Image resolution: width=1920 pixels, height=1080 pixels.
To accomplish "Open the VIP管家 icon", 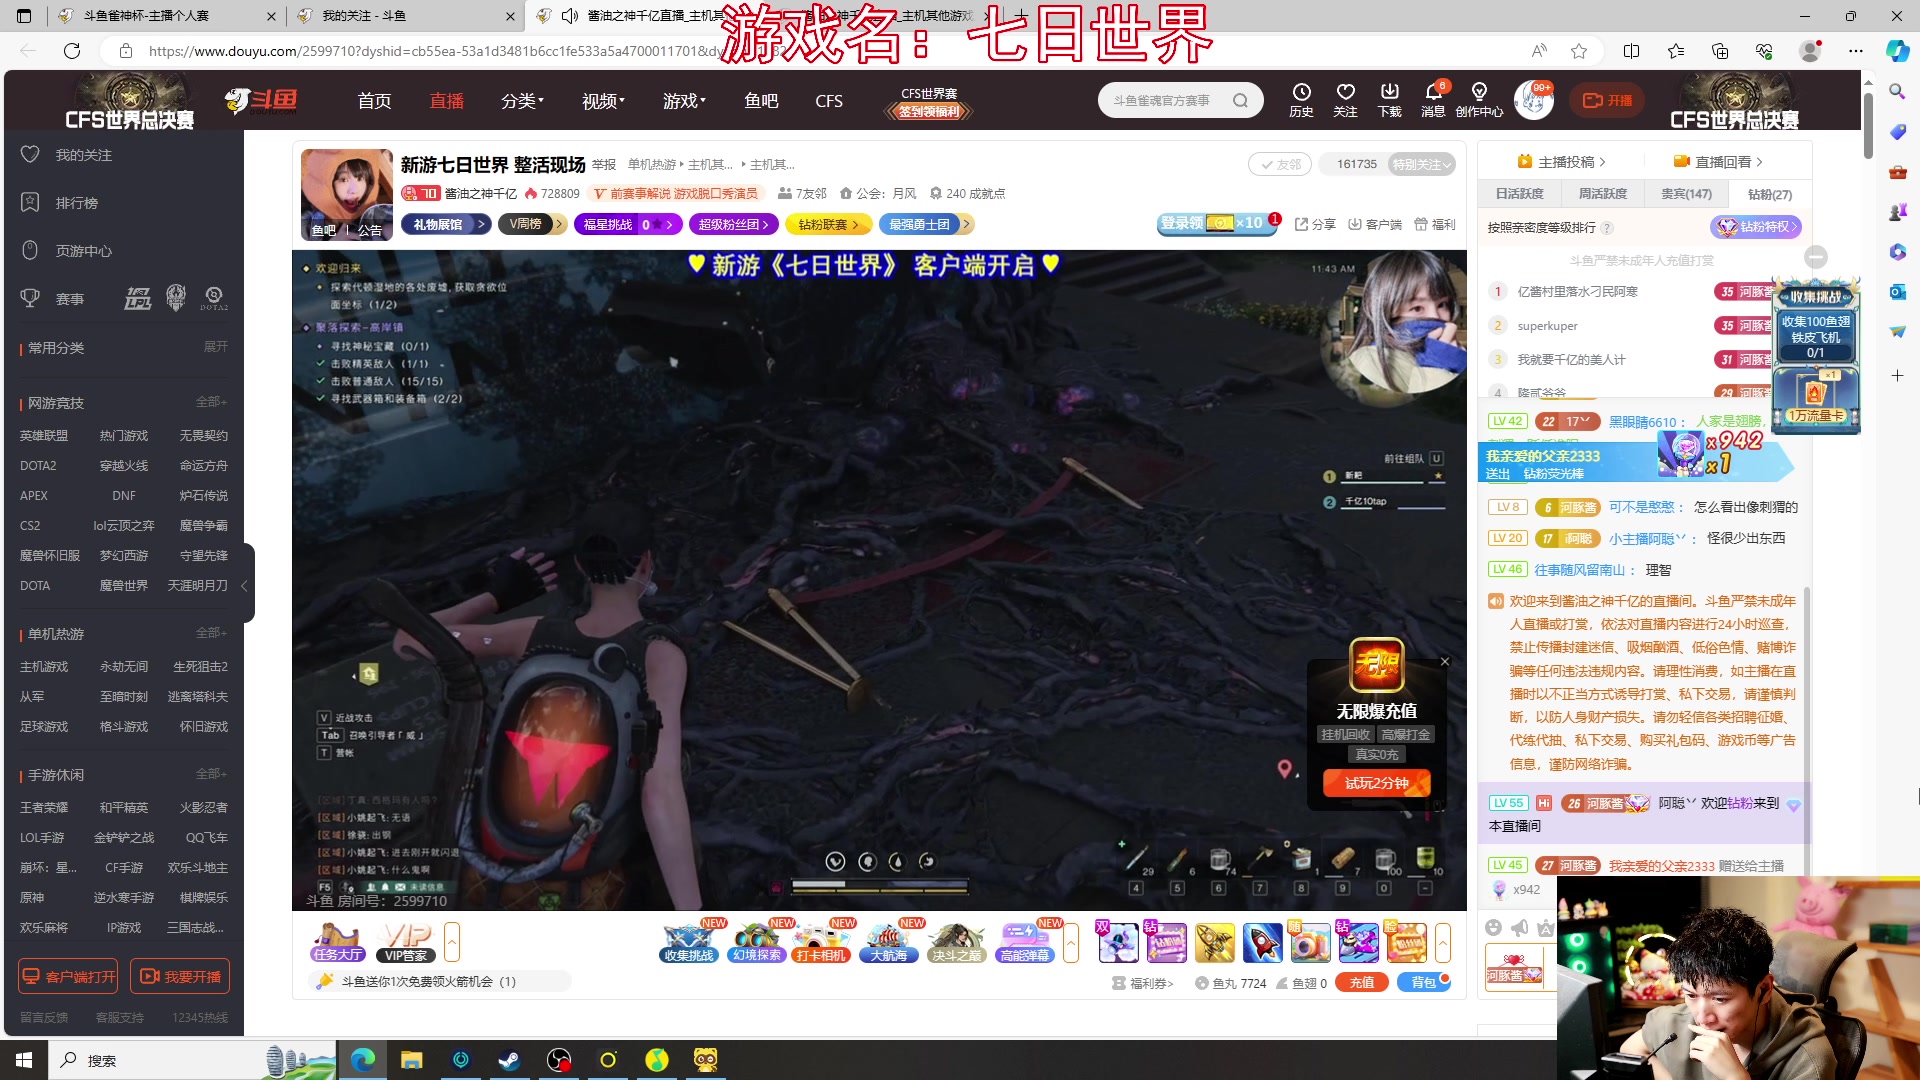I will 406,942.
